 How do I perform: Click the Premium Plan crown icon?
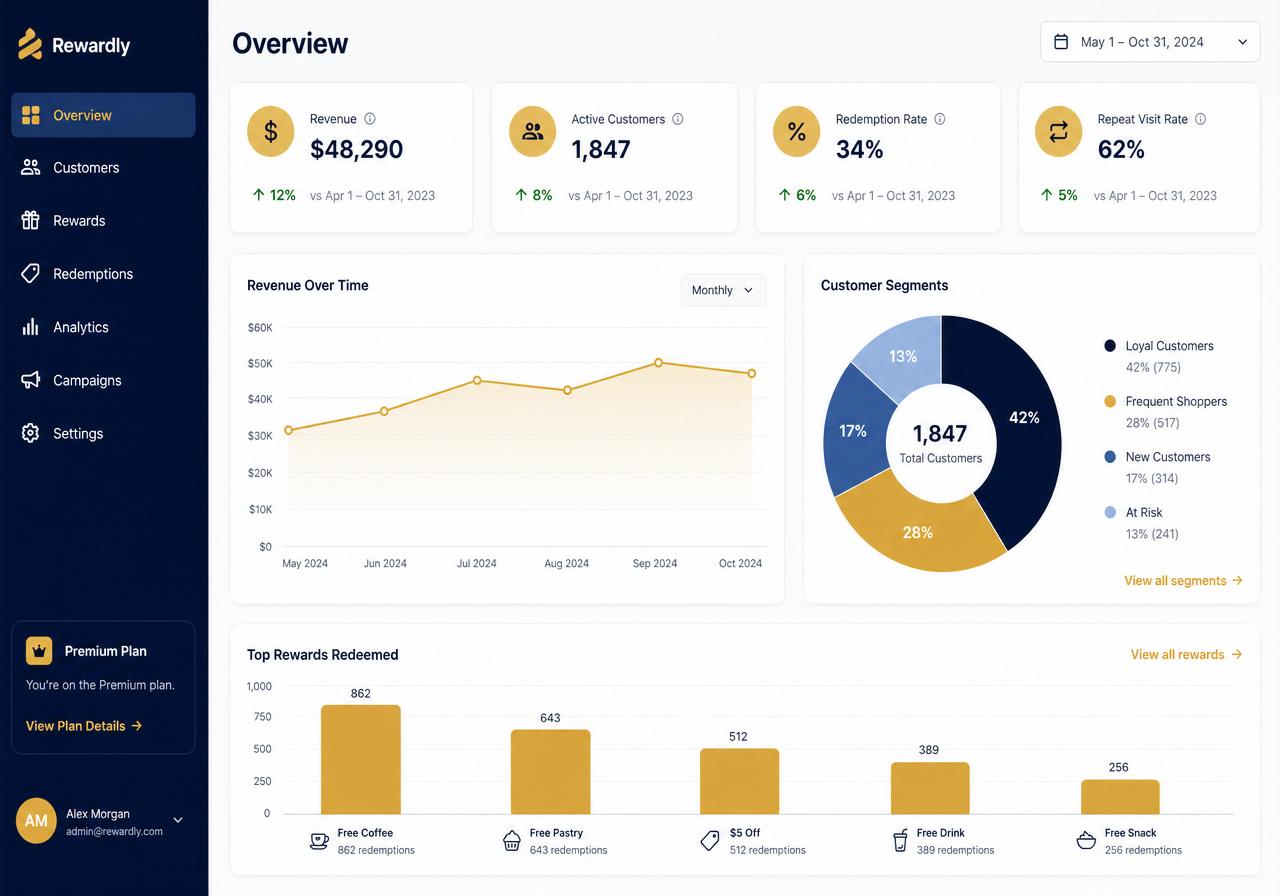point(39,651)
